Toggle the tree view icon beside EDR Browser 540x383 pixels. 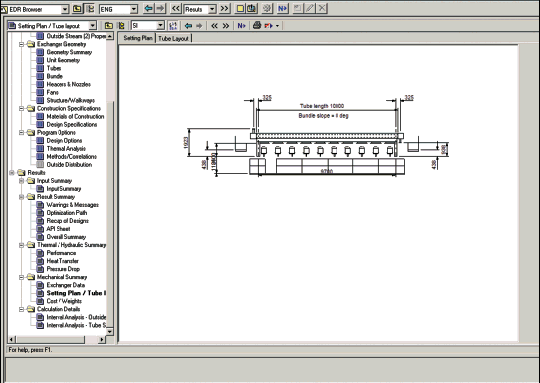tap(90, 9)
